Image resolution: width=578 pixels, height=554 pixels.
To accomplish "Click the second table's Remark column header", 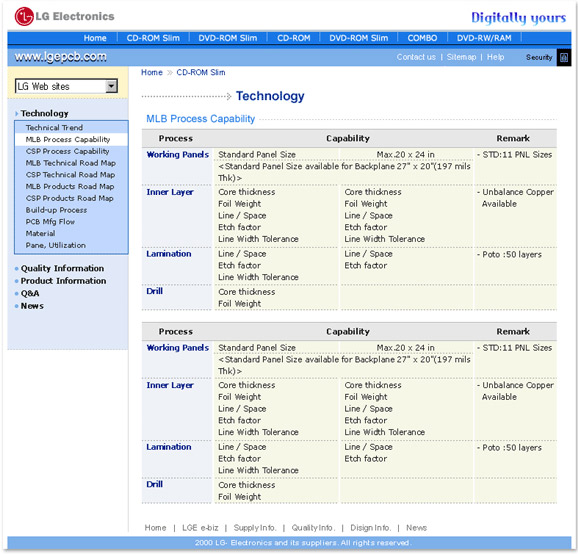I will pos(513,332).
